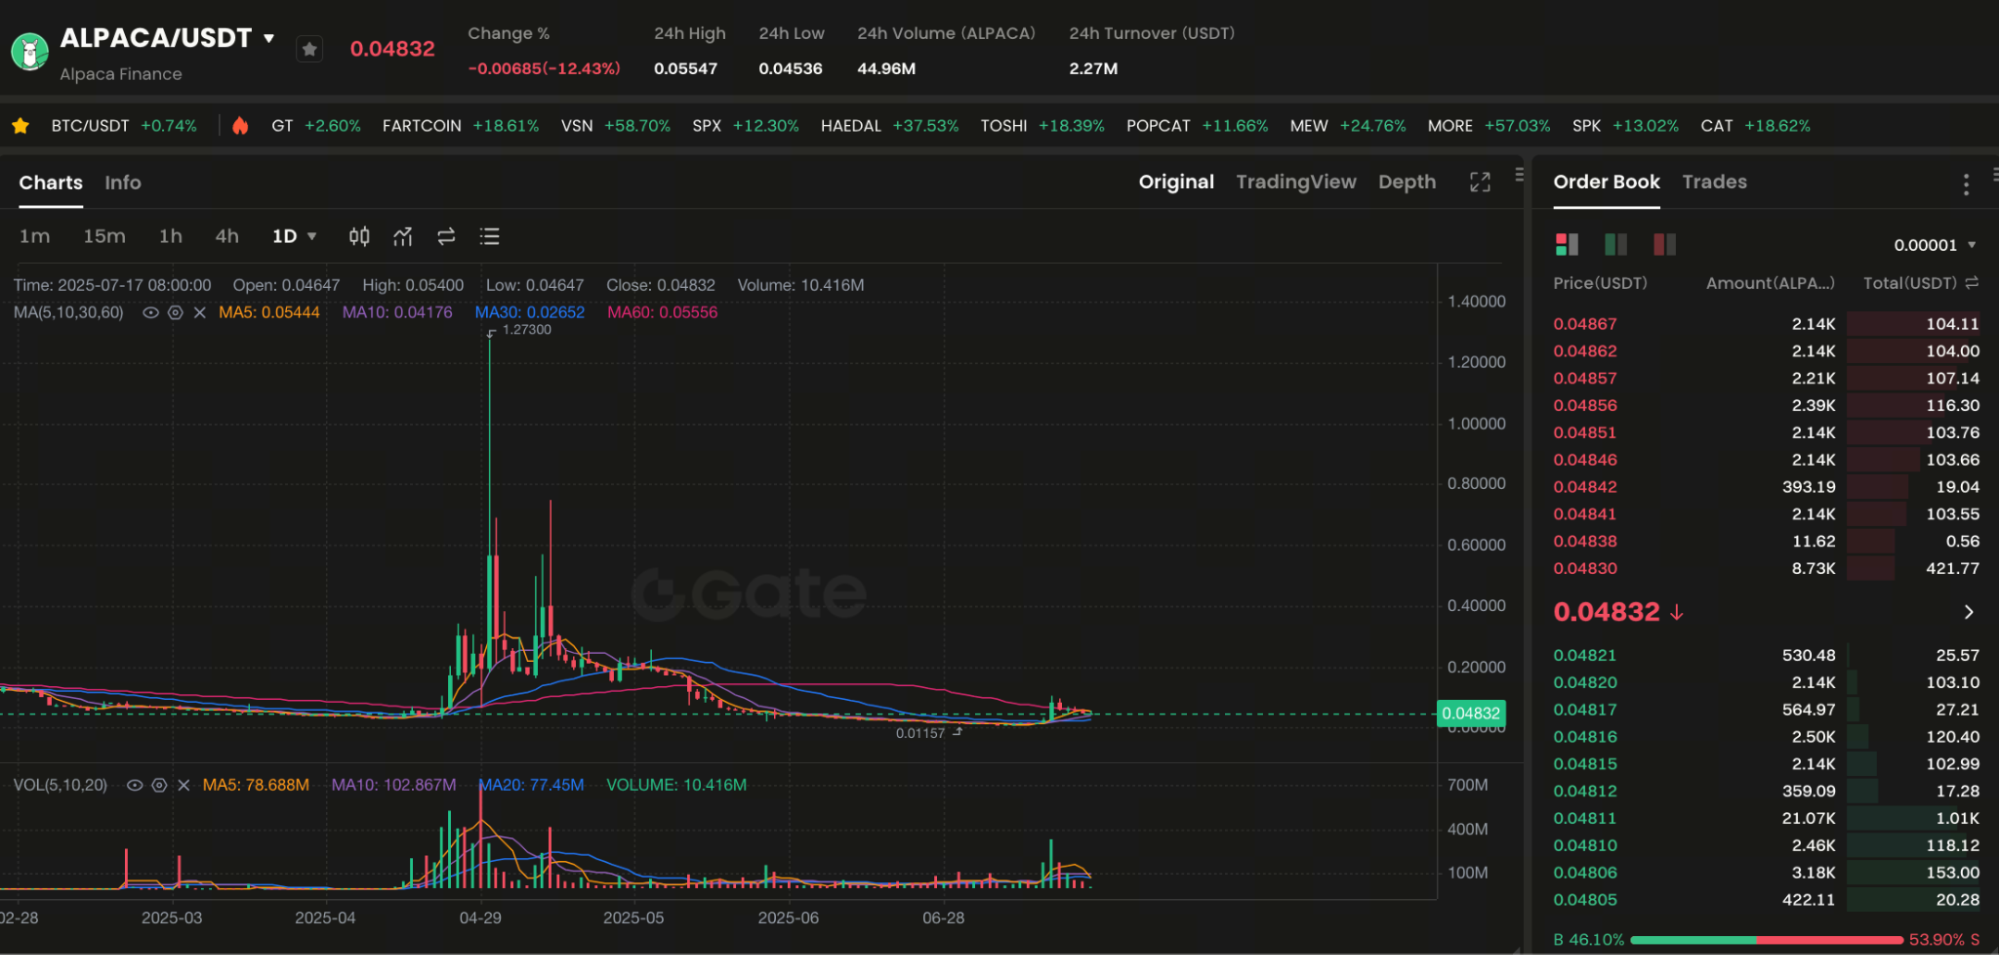Open VOL indicator settings

point(159,786)
